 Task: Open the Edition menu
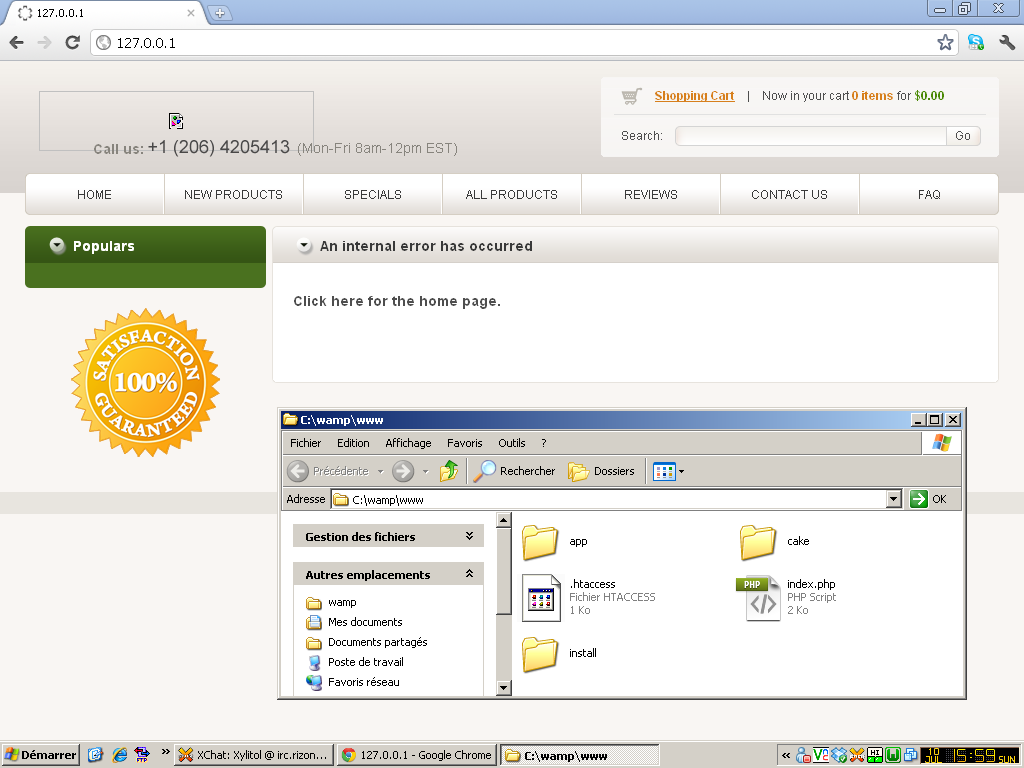tap(353, 443)
